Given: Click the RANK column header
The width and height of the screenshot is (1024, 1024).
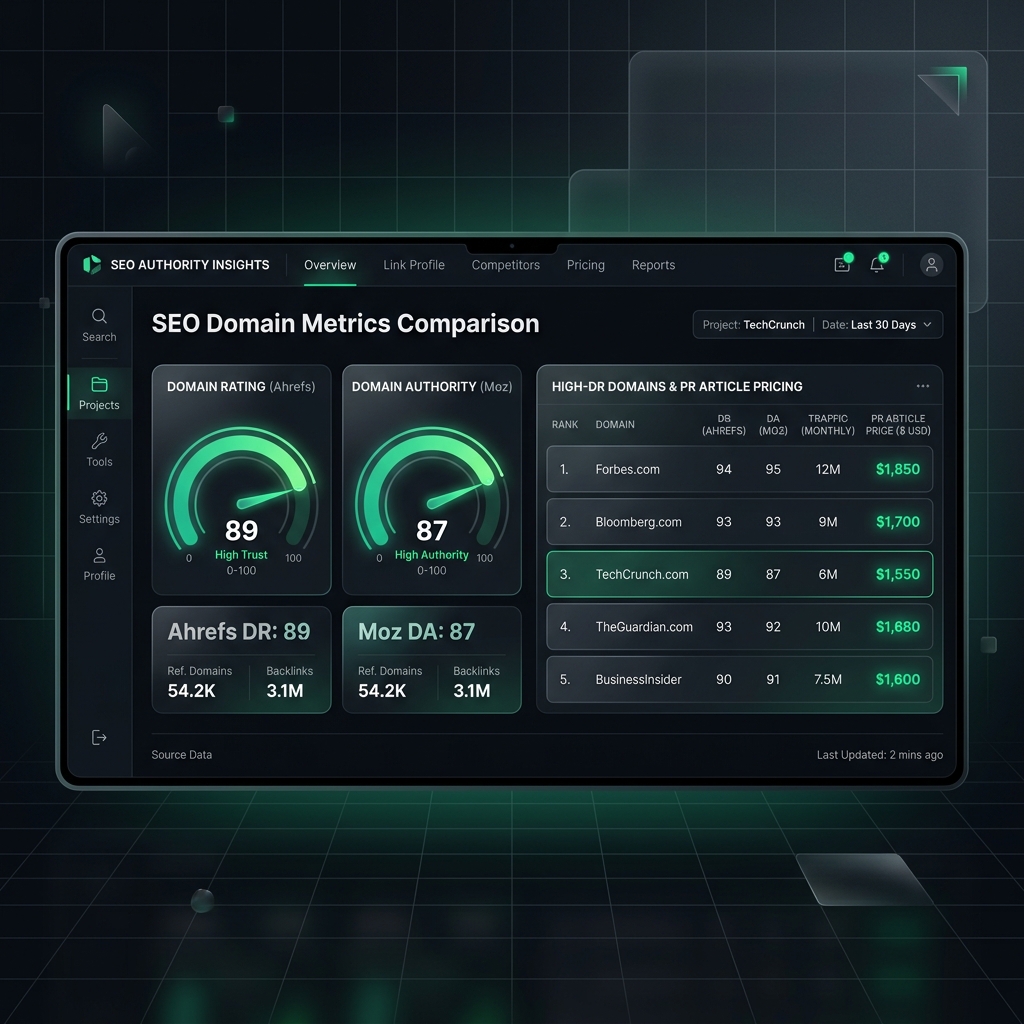Looking at the screenshot, I should coord(565,424).
